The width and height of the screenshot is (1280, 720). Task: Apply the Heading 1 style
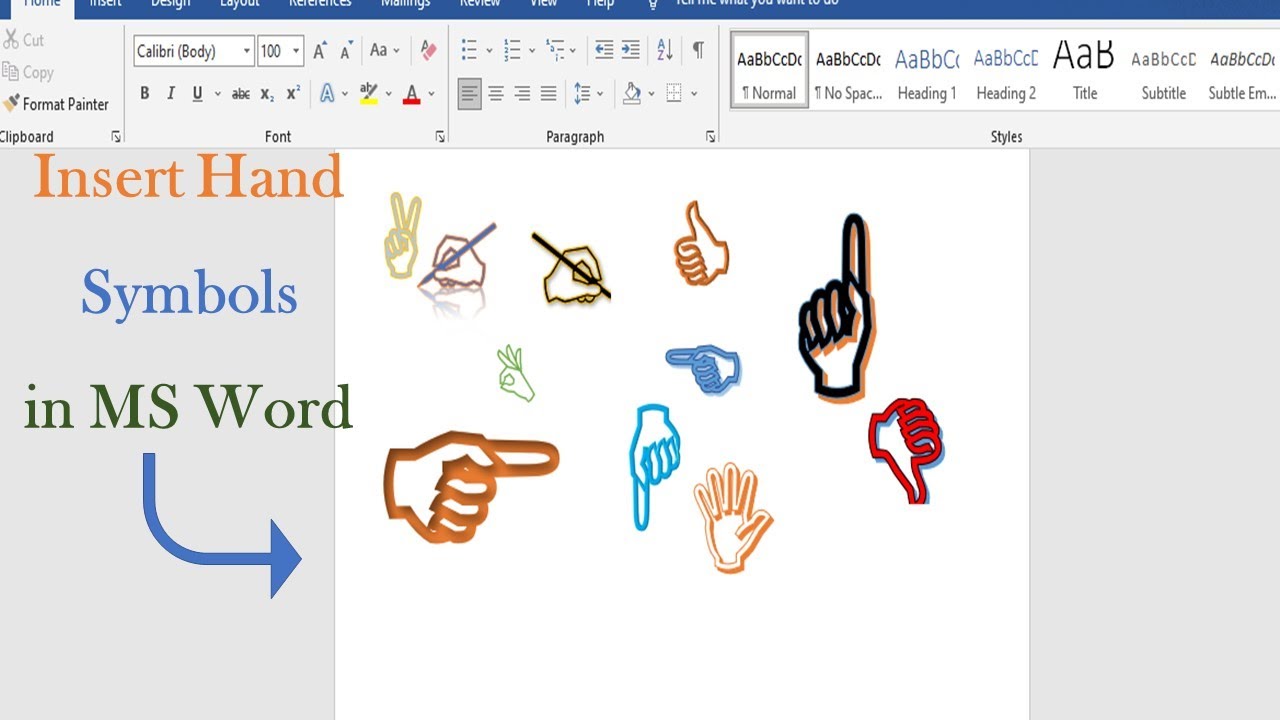[x=927, y=70]
